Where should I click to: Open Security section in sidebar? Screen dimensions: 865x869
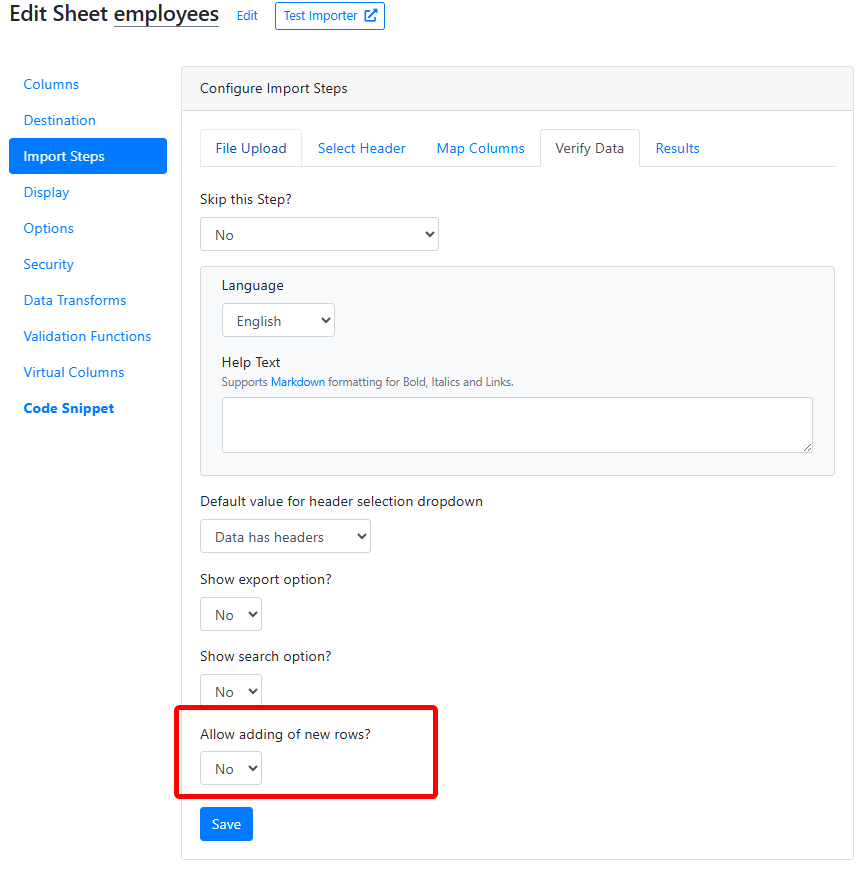(48, 264)
